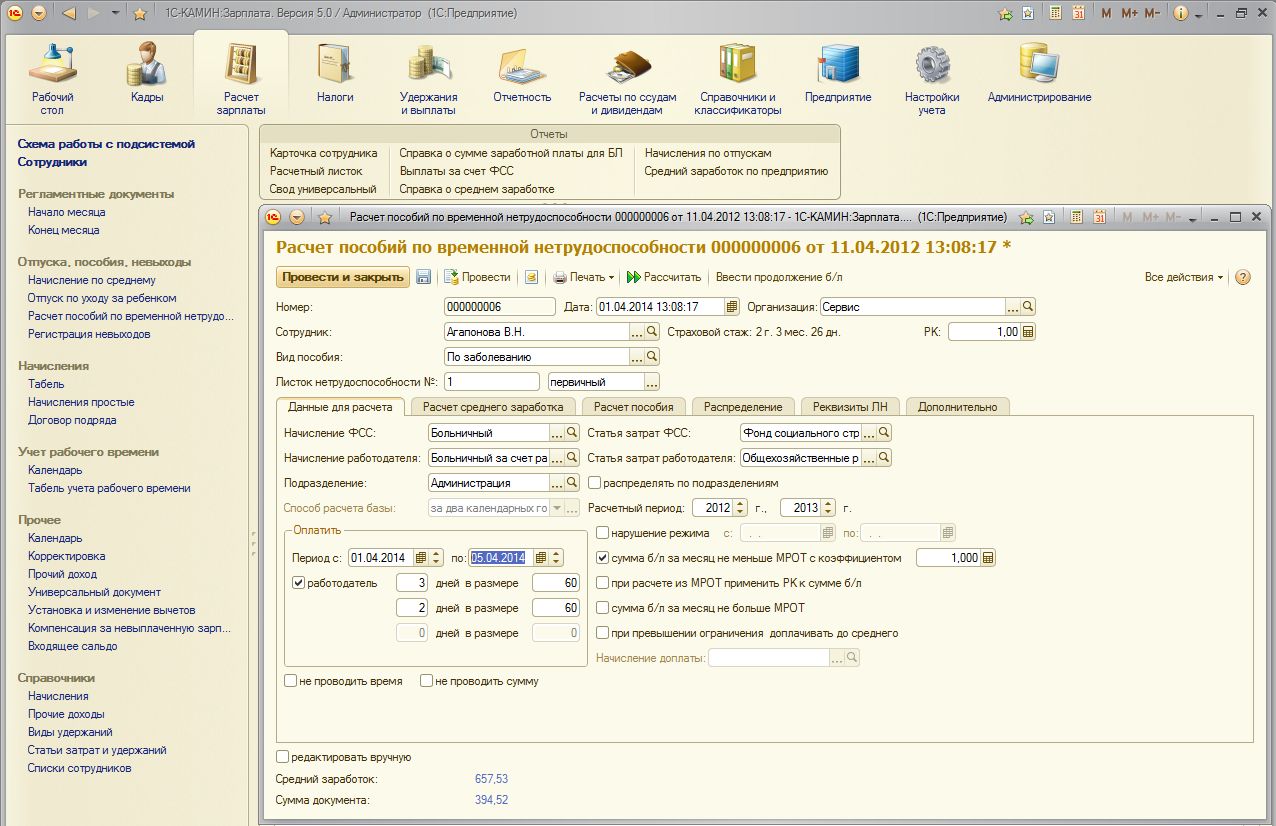Select the Данные для расчета tab
Screen dimensions: 1276x826
tap(340, 407)
